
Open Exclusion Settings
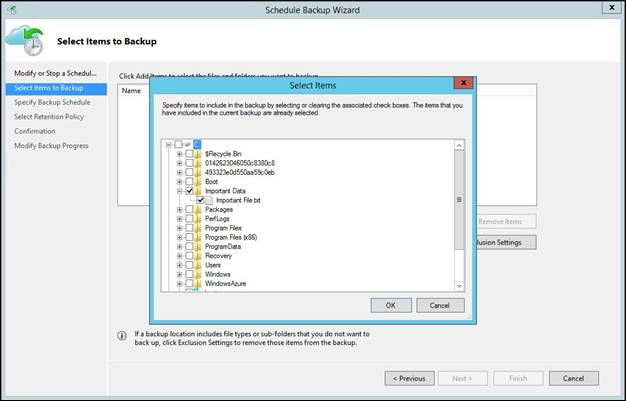(x=506, y=242)
